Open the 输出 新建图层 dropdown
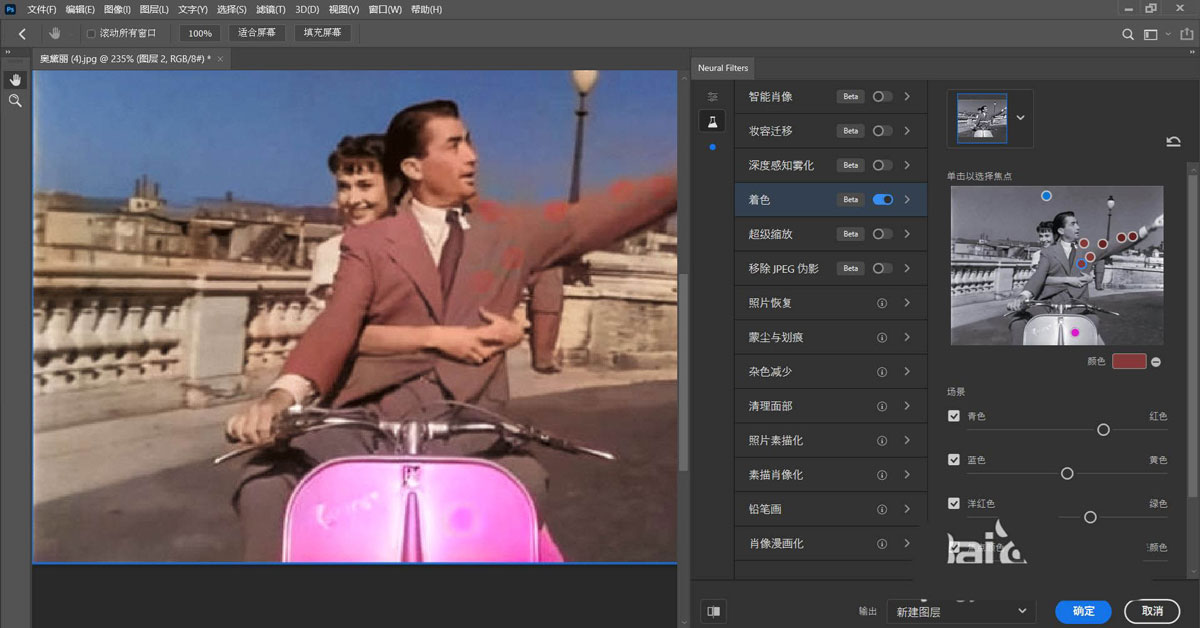The image size is (1200, 628). pos(960,611)
